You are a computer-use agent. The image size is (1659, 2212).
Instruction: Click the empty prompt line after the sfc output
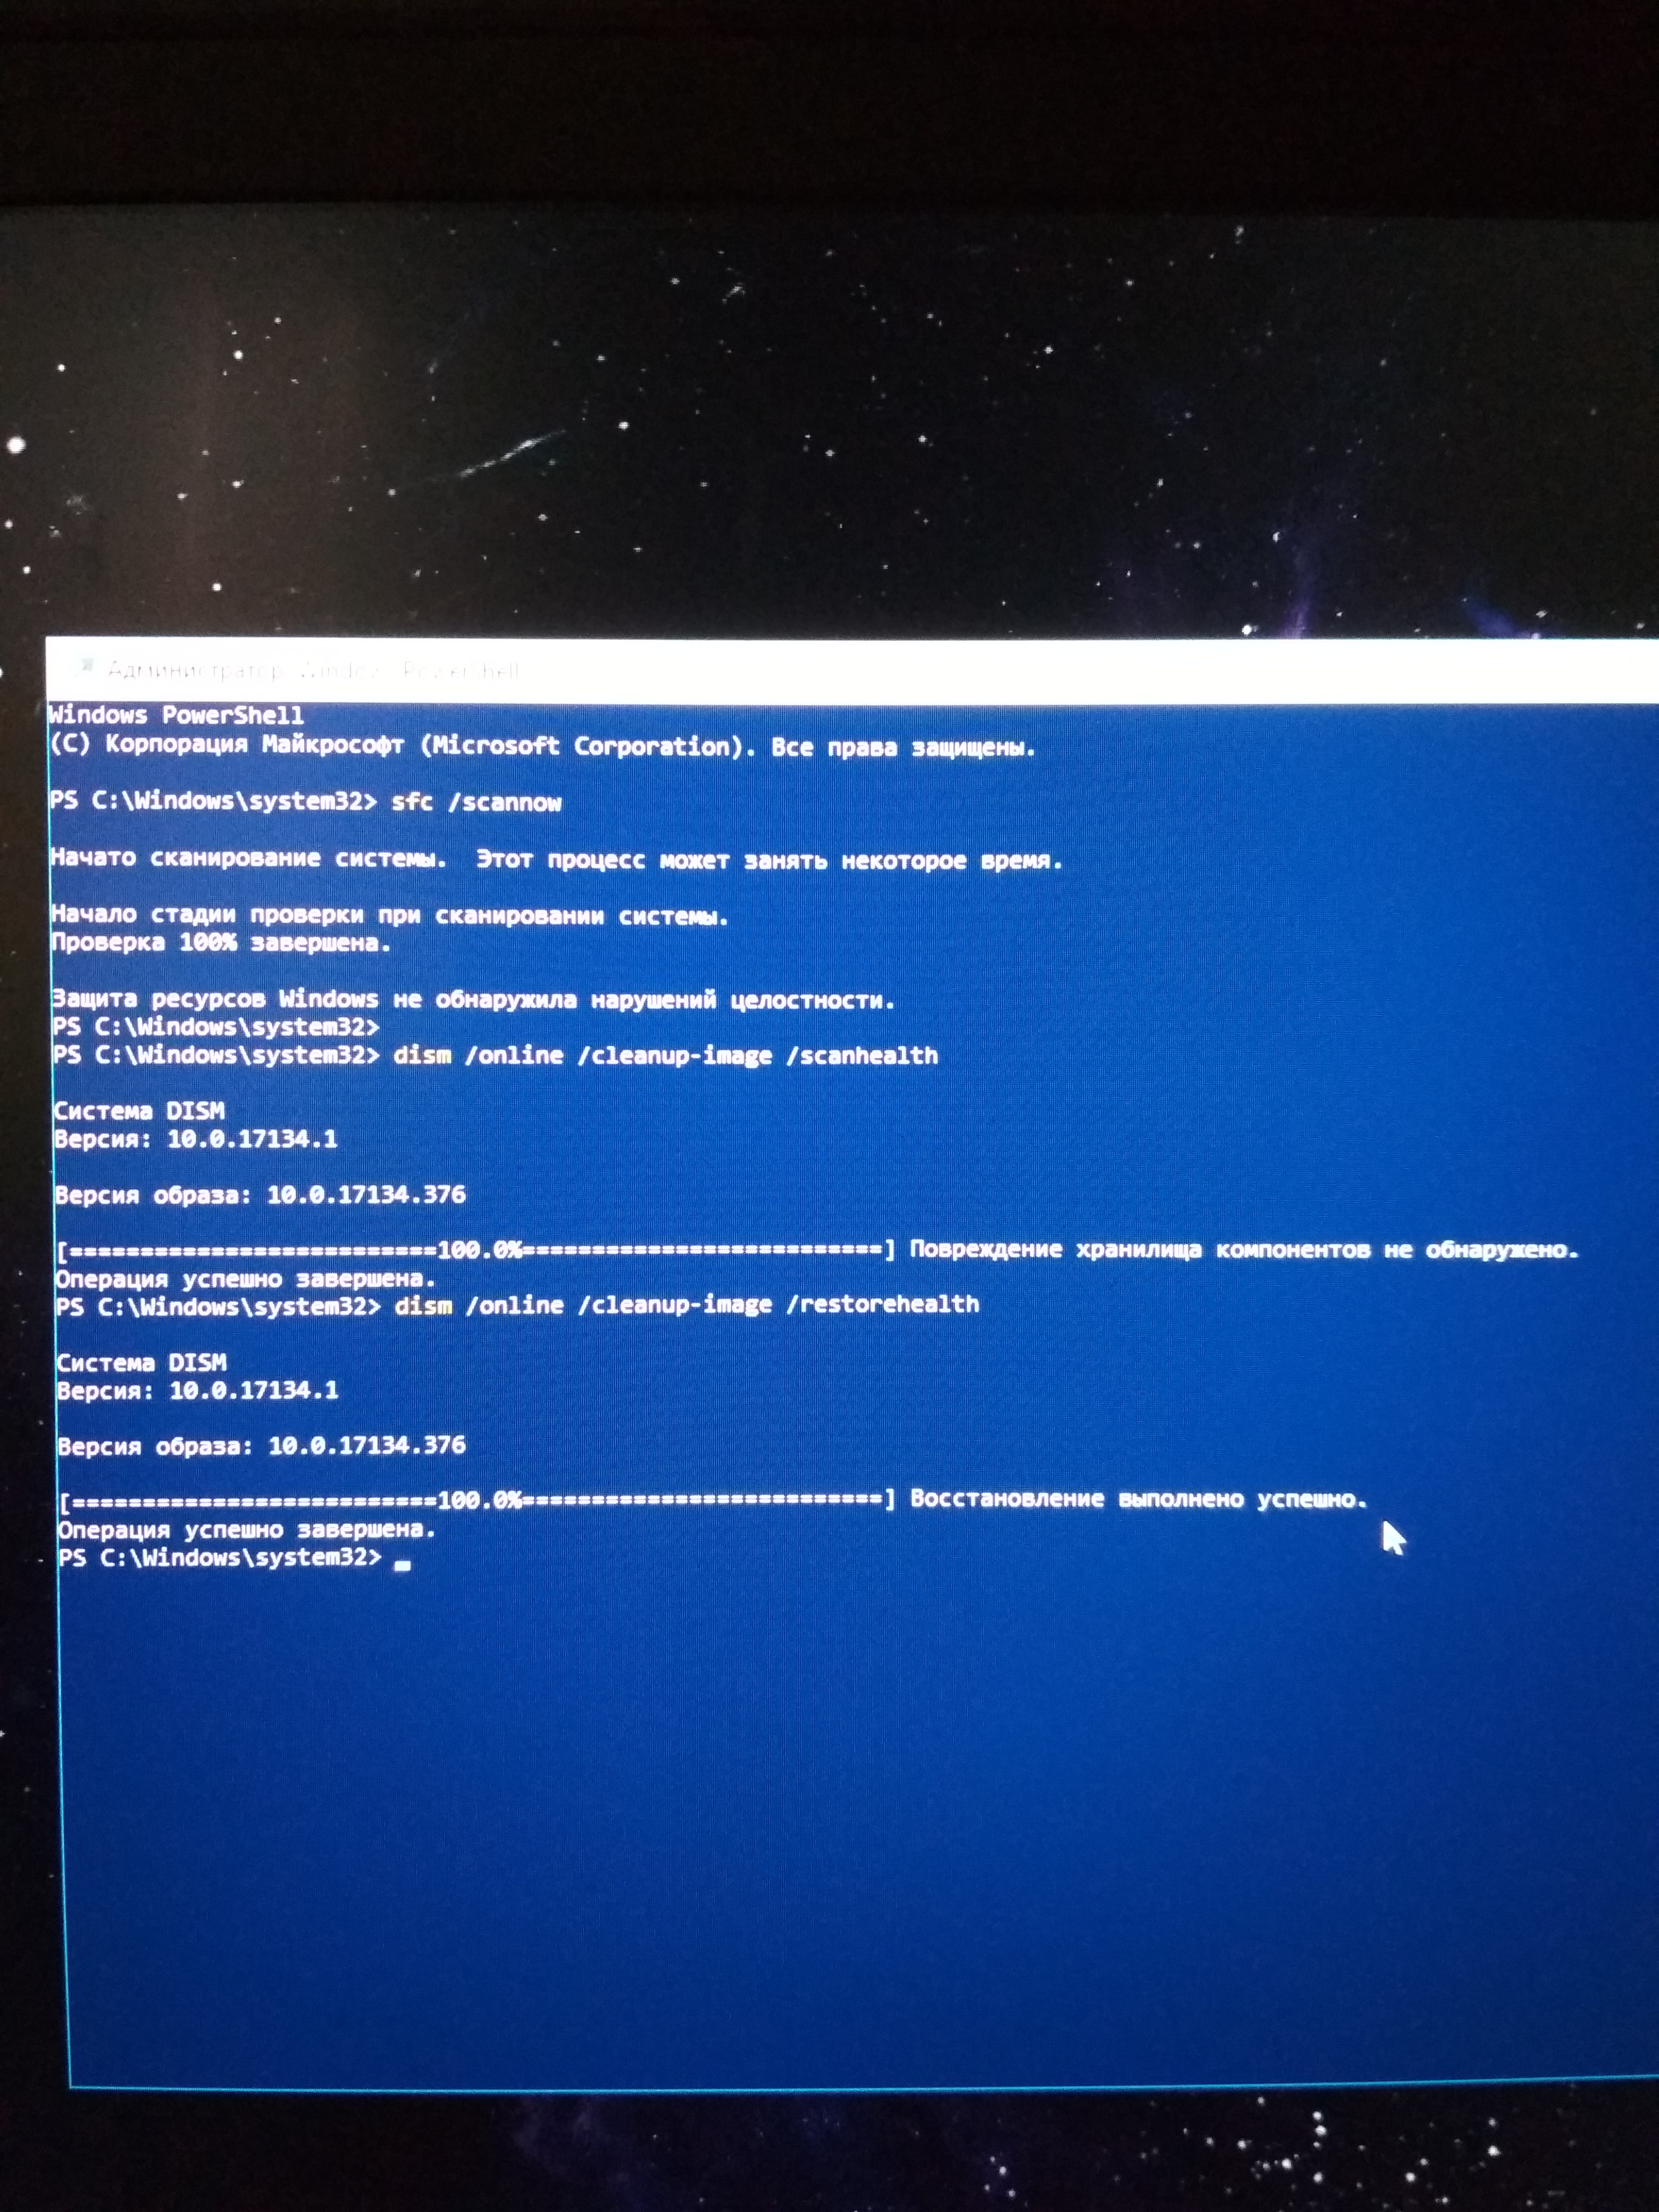coord(216,1027)
